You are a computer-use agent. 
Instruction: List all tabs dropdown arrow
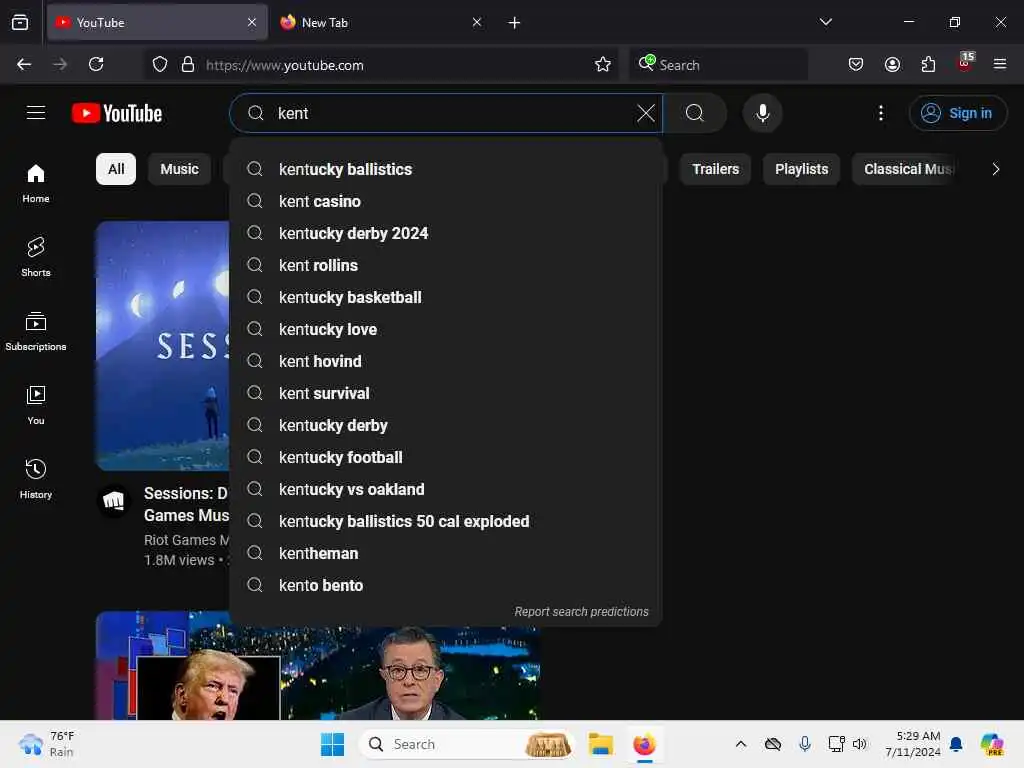(x=825, y=22)
